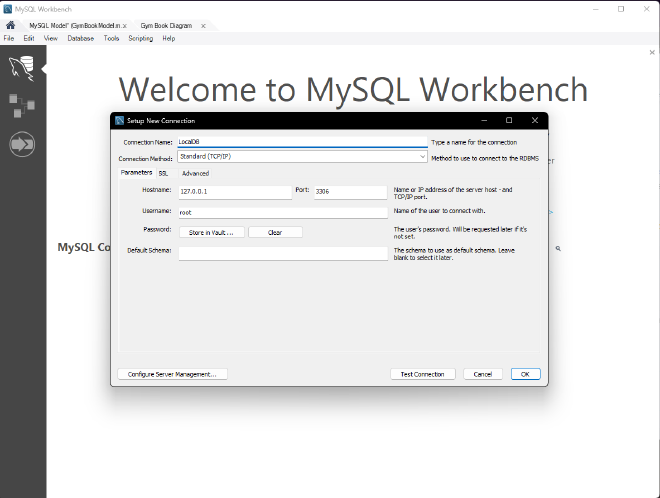
Task: Switch to the MySQL Model GymBookModel tab
Action: [x=75, y=26]
